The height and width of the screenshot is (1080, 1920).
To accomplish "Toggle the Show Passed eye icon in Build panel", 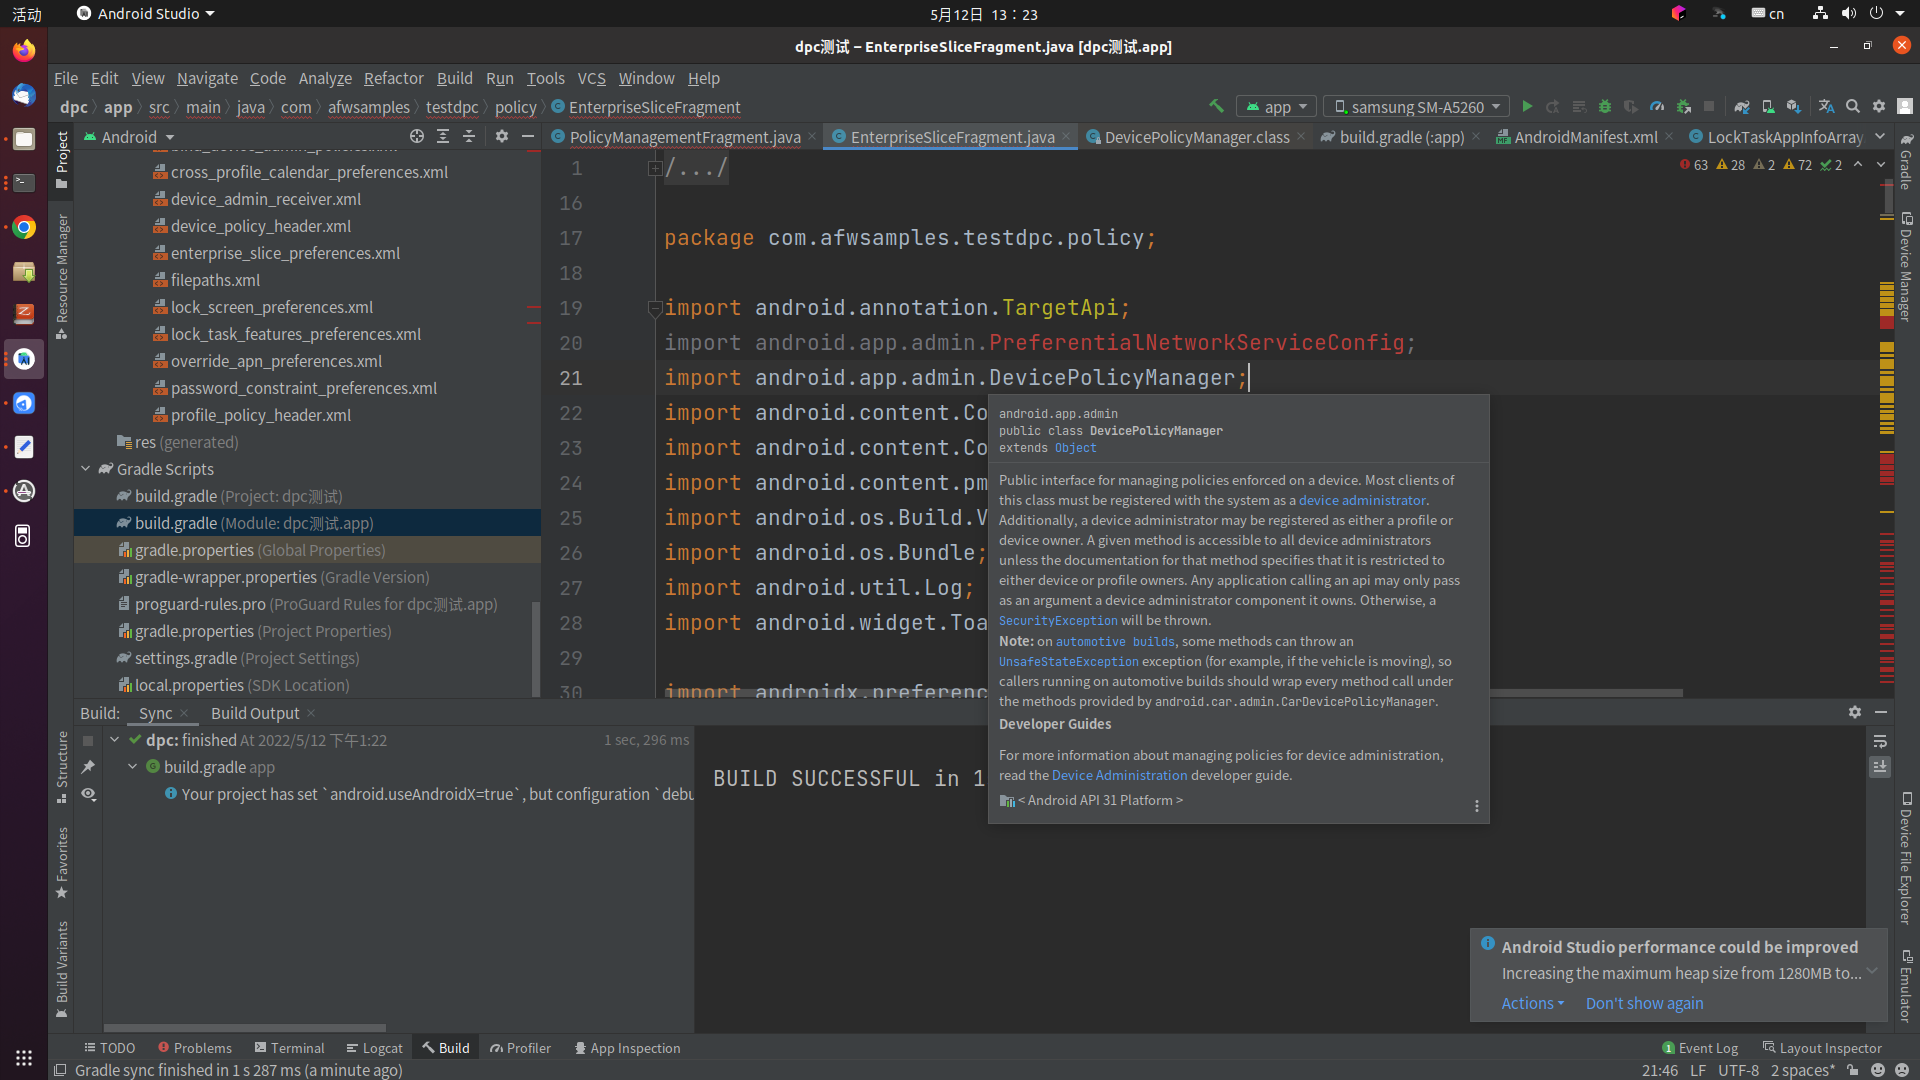I will 89,794.
